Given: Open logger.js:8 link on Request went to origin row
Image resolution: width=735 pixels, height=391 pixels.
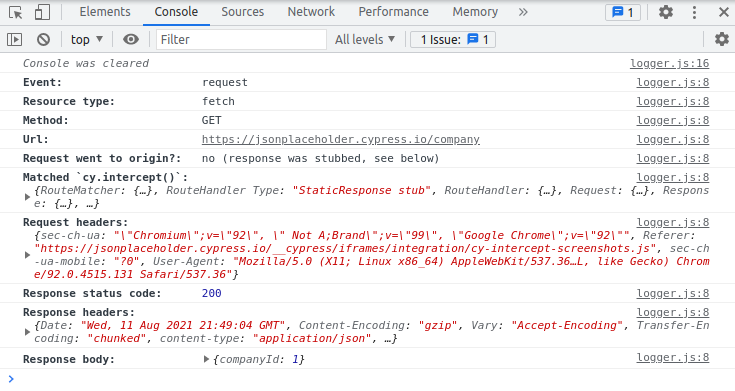Looking at the screenshot, I should click(x=673, y=158).
